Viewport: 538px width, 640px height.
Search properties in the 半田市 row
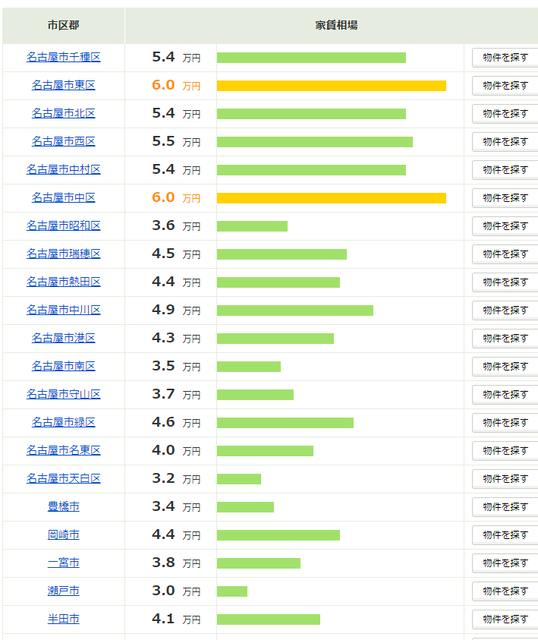pos(505,620)
